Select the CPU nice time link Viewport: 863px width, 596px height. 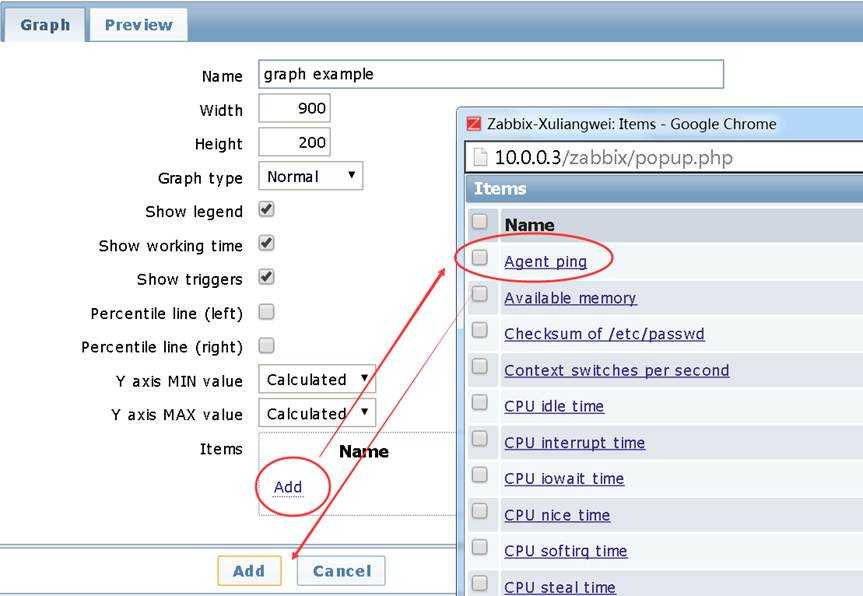[x=557, y=515]
